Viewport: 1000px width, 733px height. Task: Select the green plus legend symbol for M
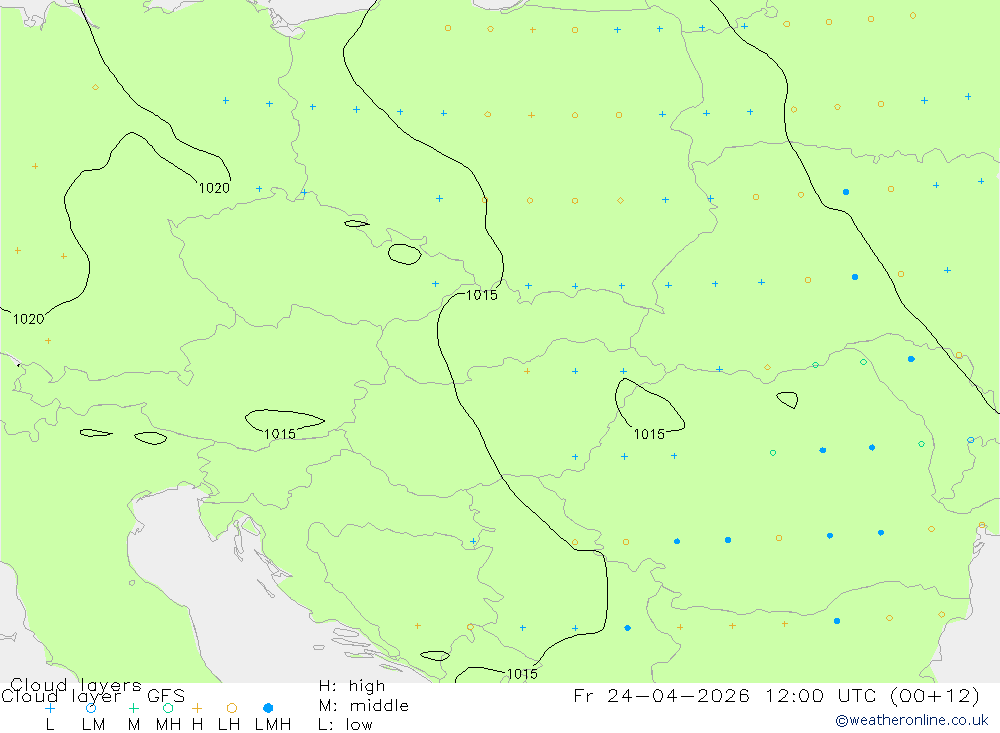tap(133, 708)
